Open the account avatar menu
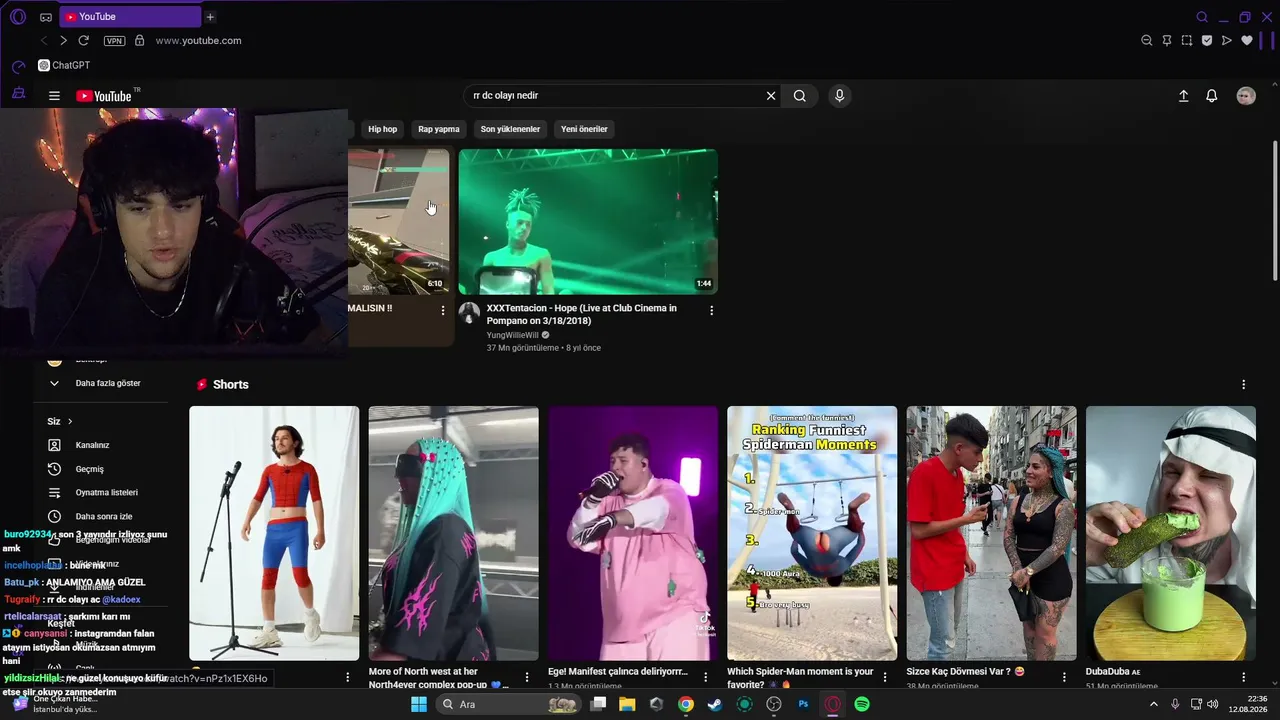The width and height of the screenshot is (1280, 720). pos(1246,96)
